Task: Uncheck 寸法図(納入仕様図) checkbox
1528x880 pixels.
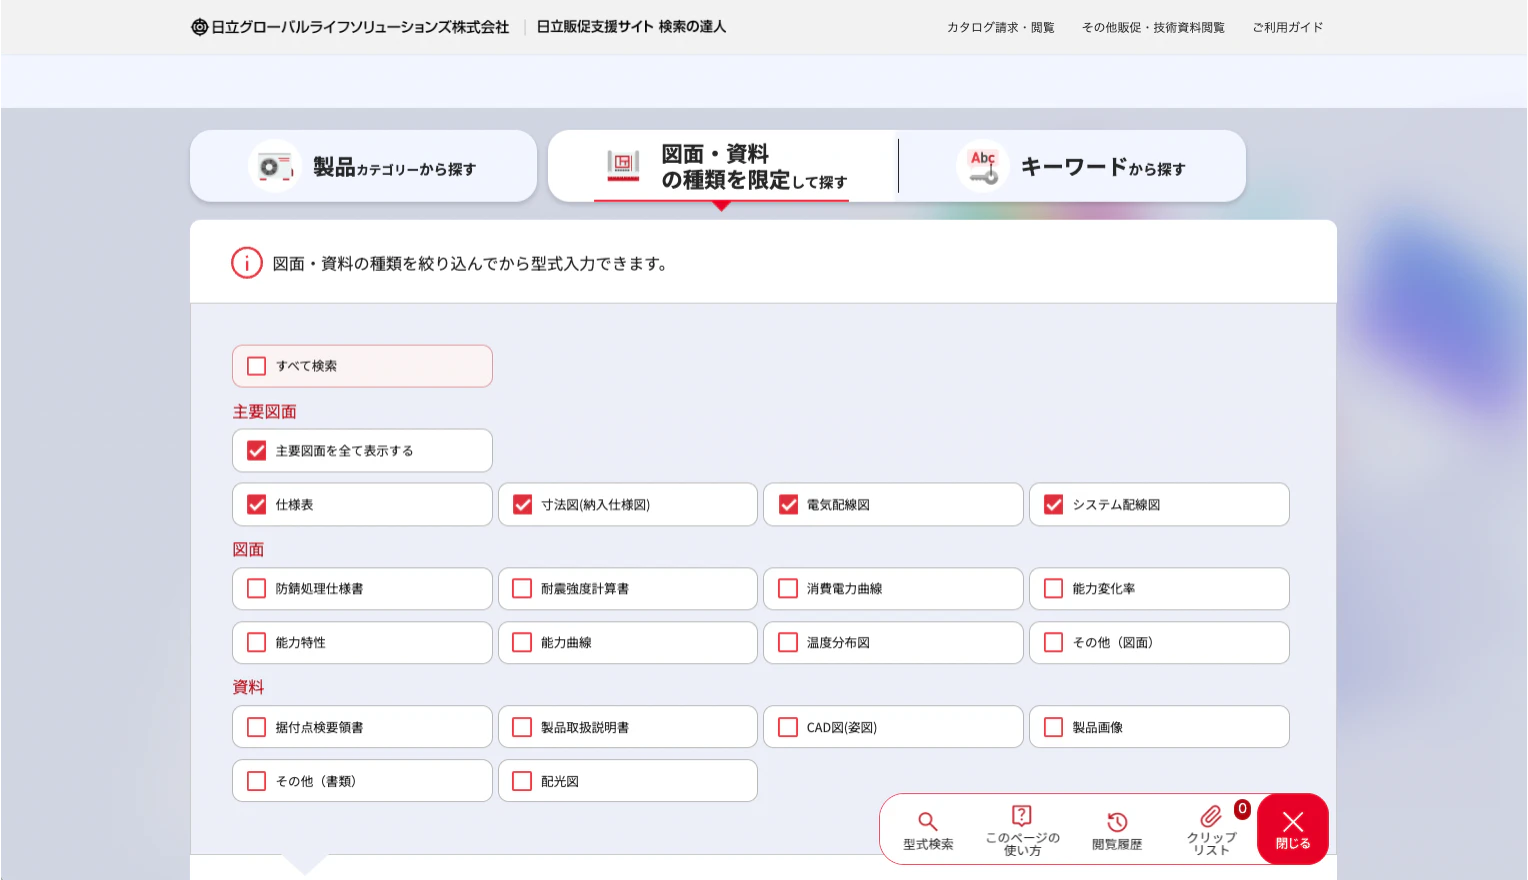Action: click(x=522, y=505)
